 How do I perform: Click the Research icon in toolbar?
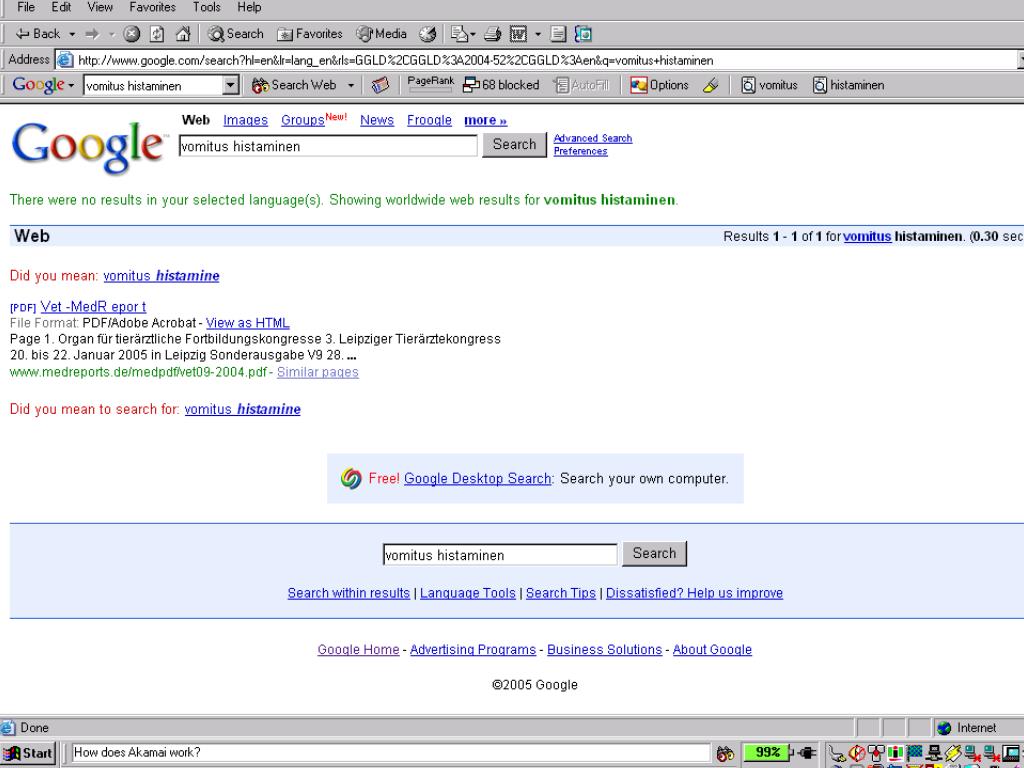point(583,34)
